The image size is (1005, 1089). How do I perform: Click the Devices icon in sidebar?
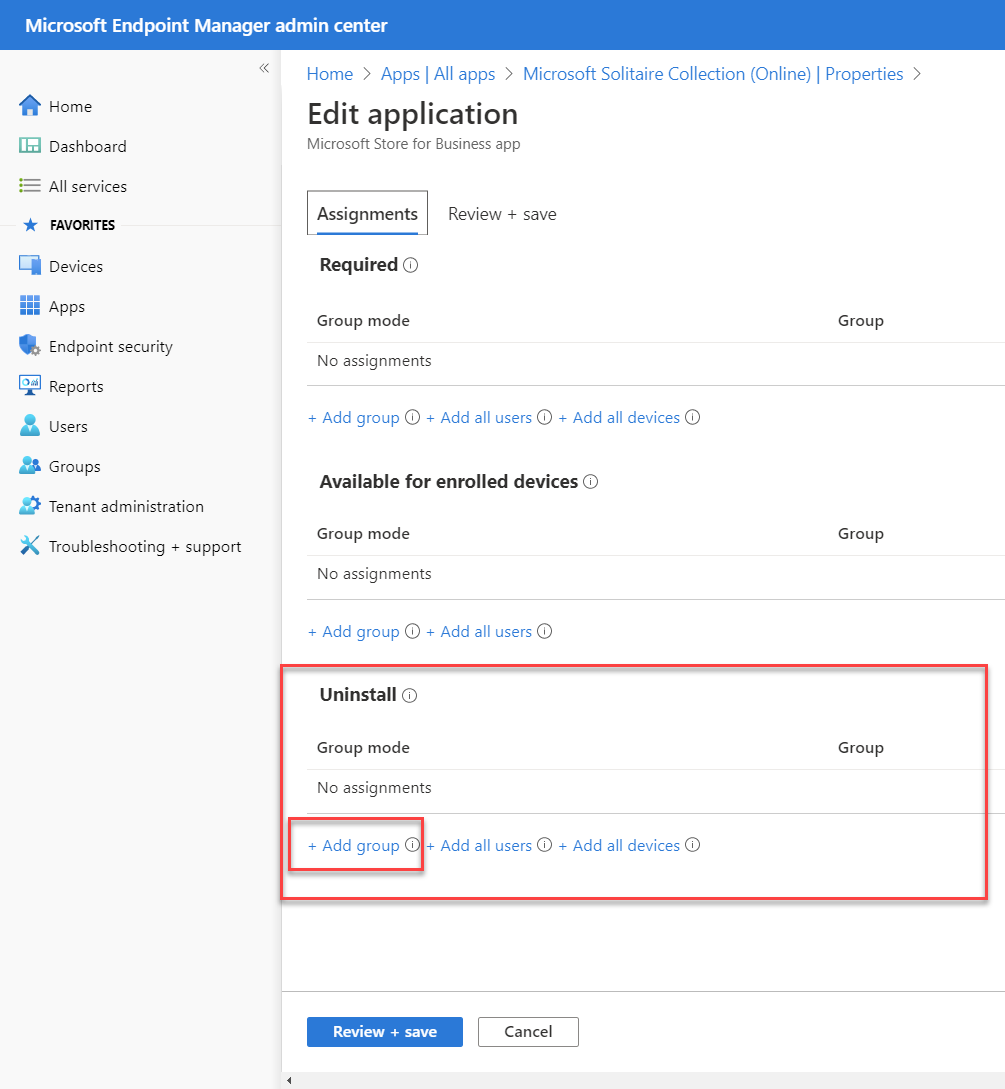[x=29, y=265]
